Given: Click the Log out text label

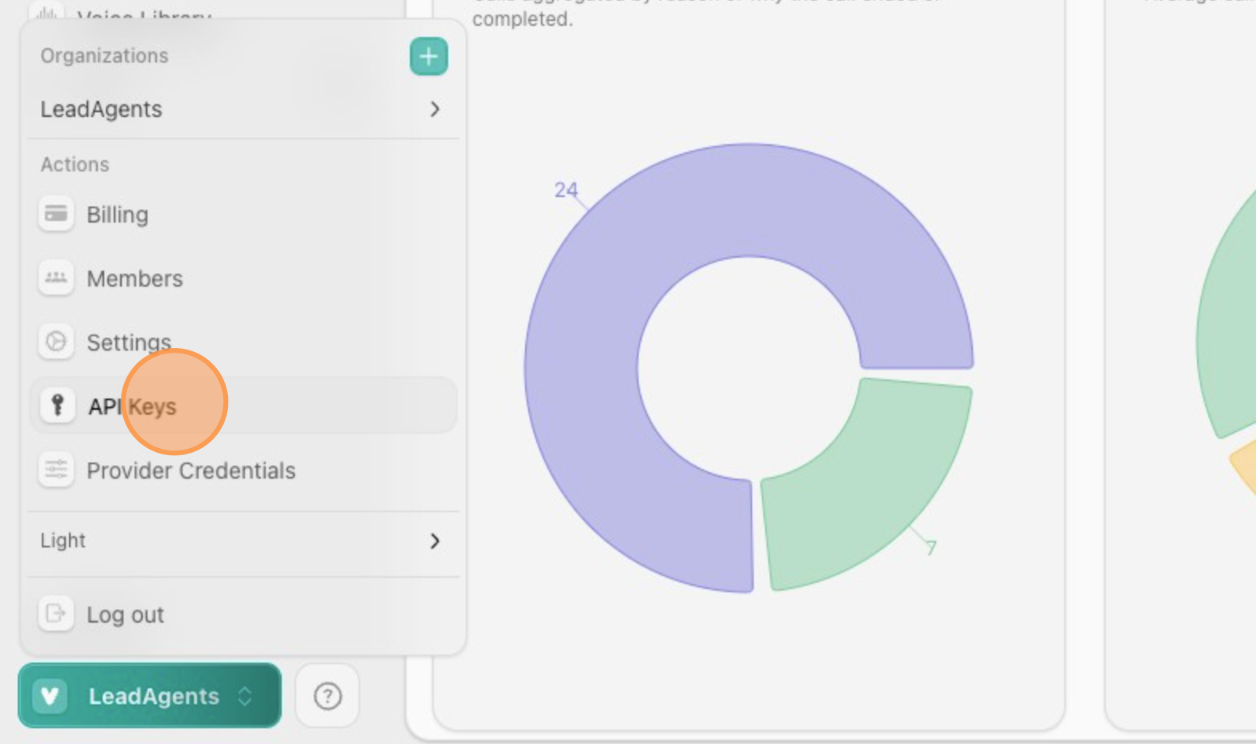Looking at the screenshot, I should [125, 615].
